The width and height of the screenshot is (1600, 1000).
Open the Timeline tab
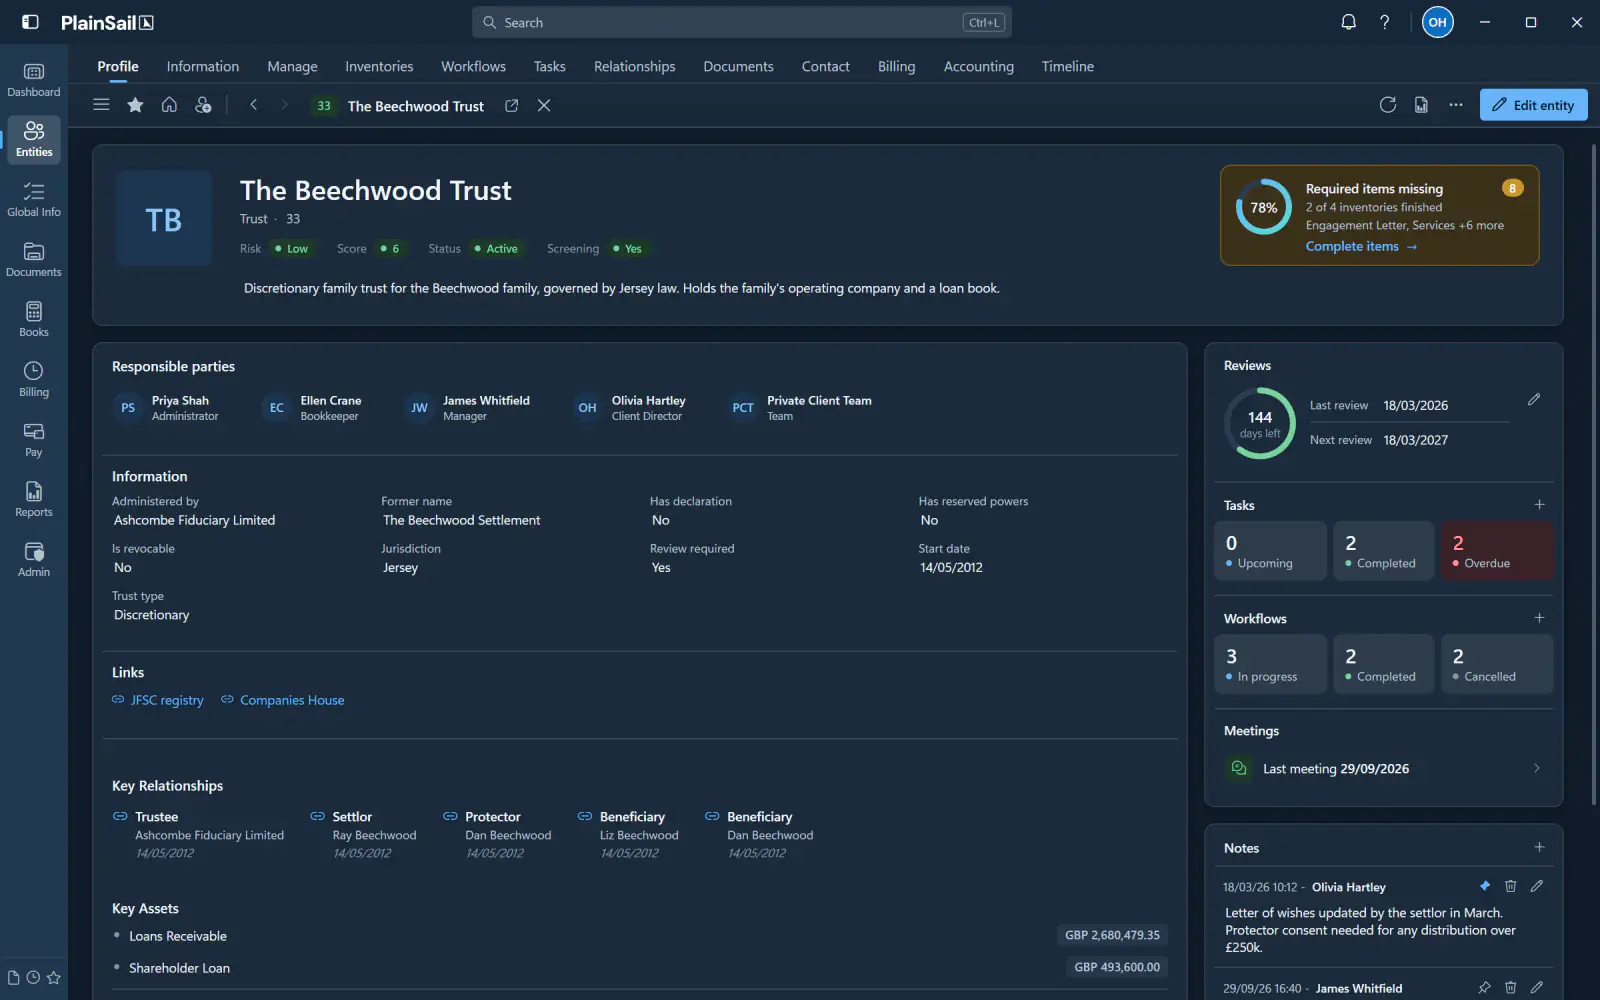coord(1067,66)
